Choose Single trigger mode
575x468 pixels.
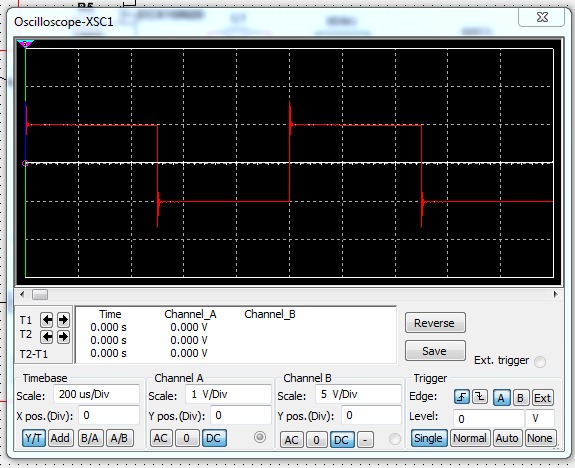(429, 438)
